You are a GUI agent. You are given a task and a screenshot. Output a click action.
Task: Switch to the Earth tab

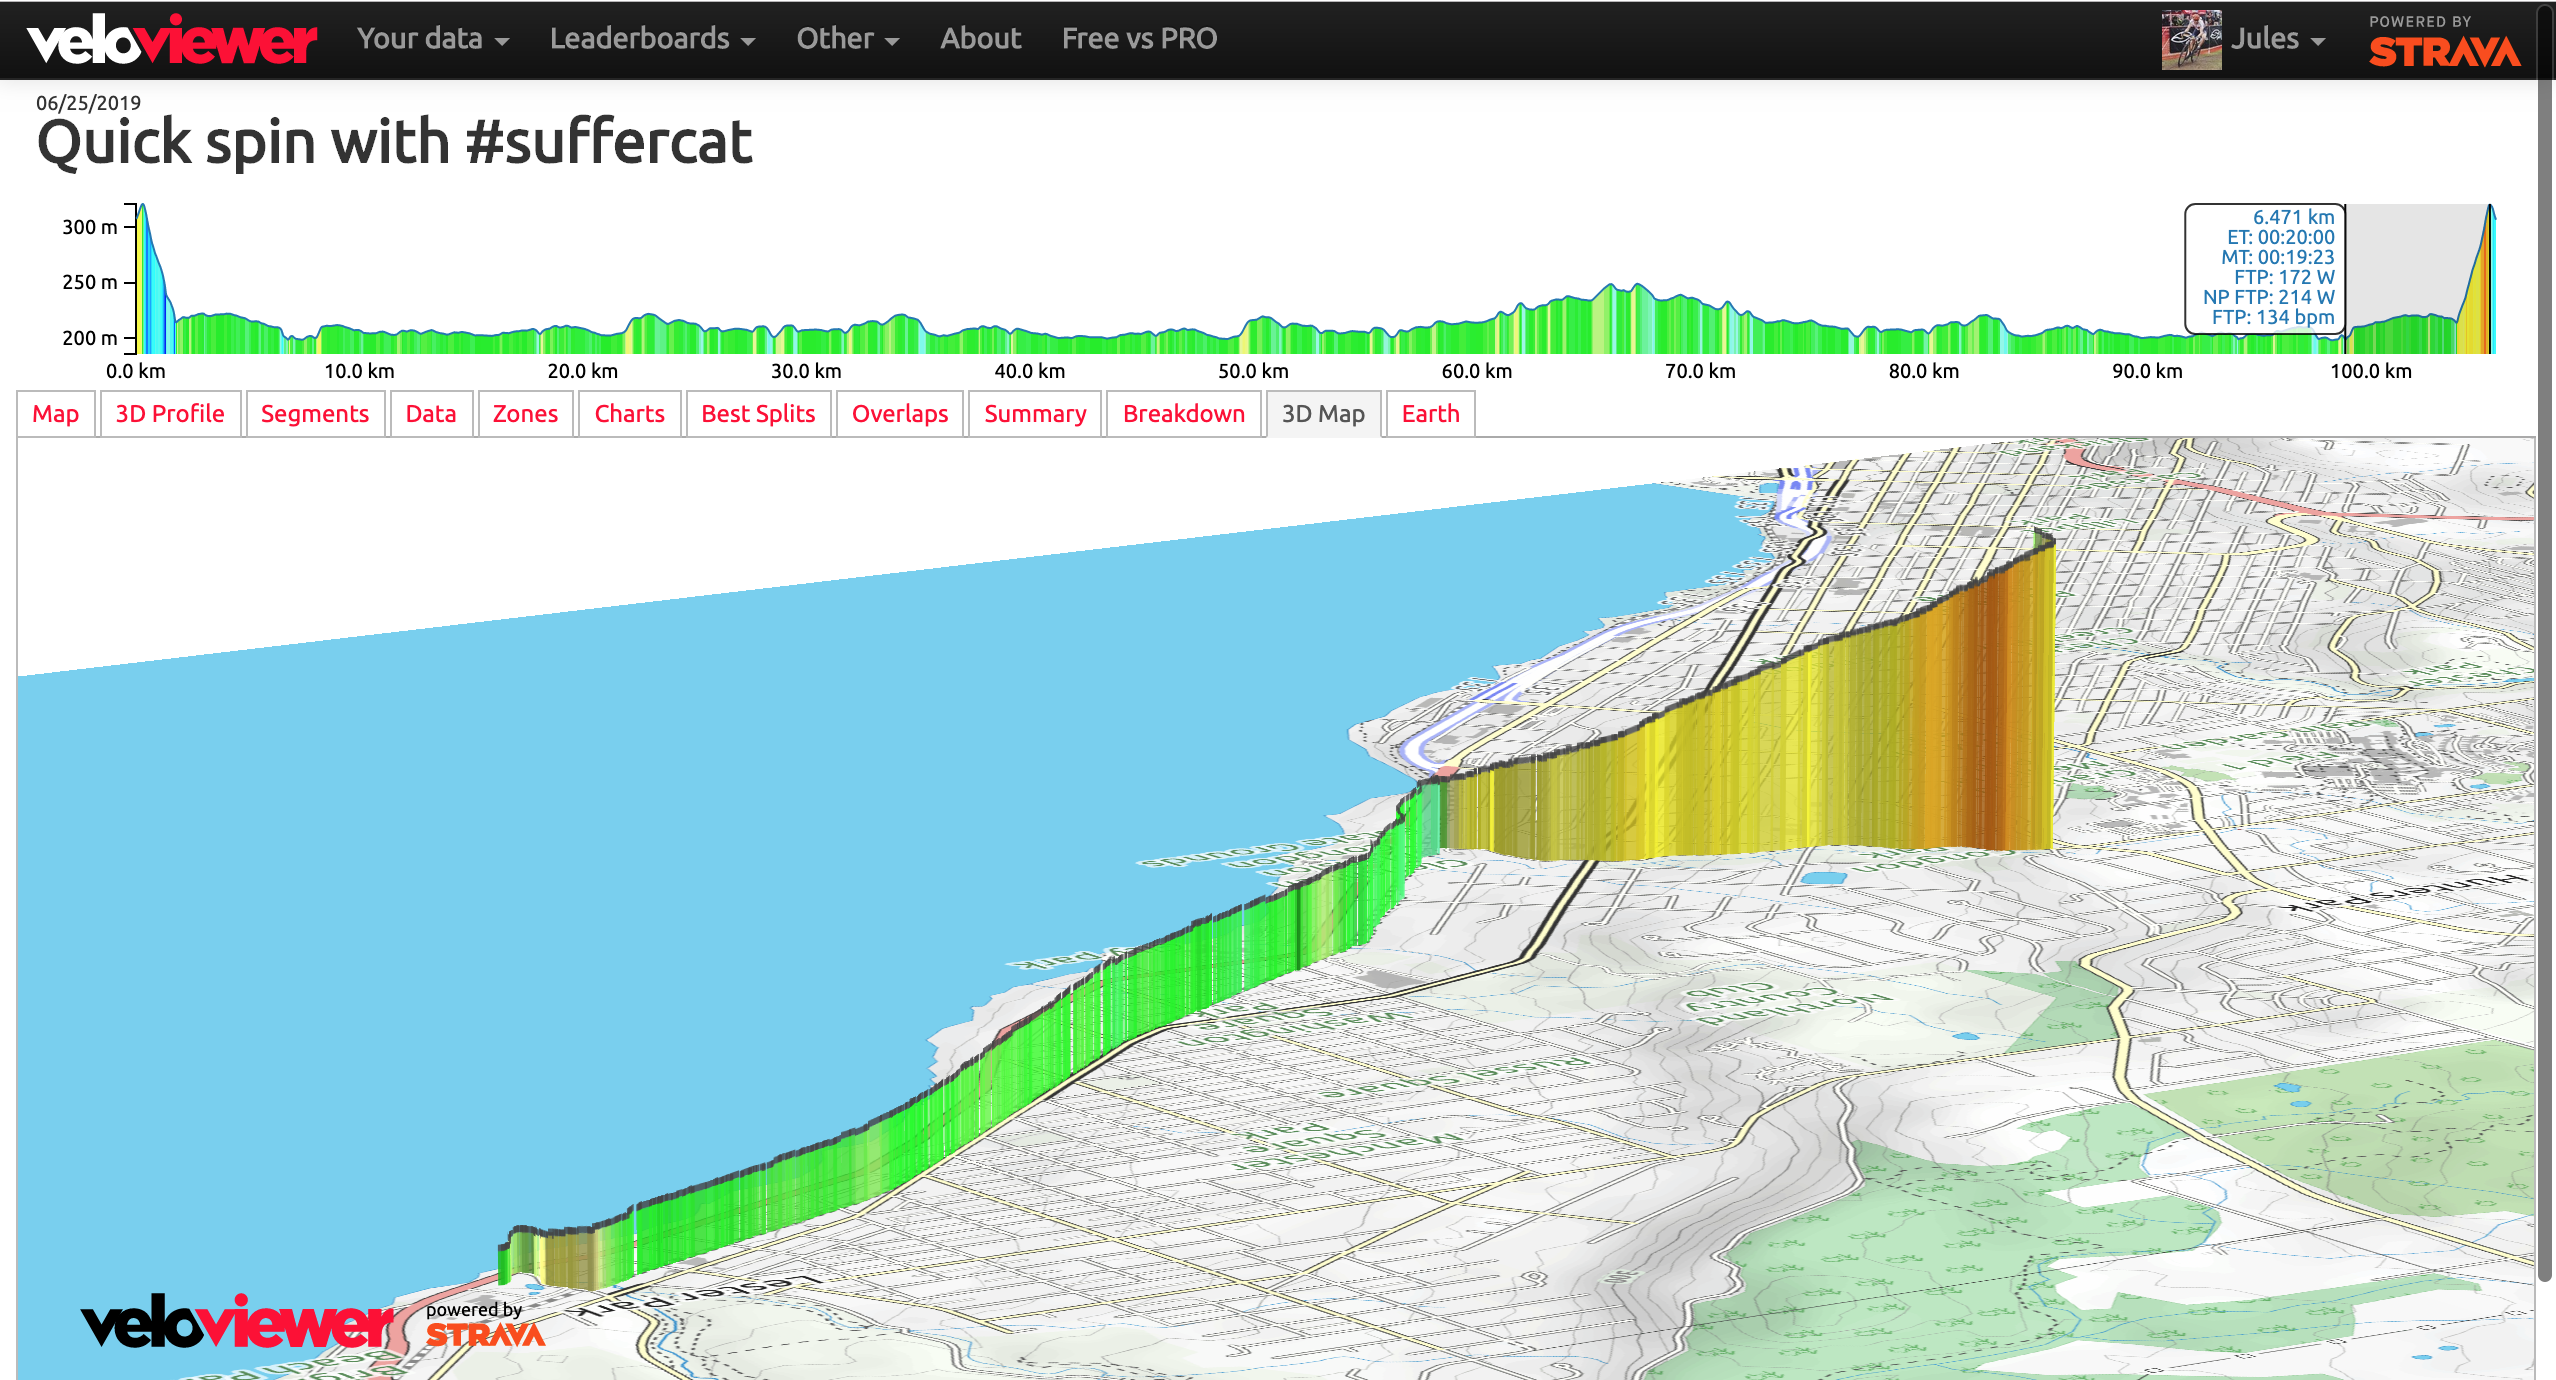[1431, 414]
